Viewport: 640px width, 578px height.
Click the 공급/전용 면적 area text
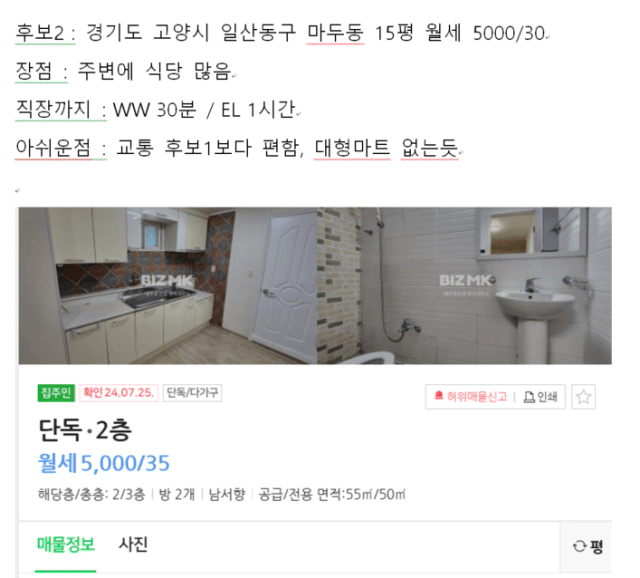click(x=332, y=495)
